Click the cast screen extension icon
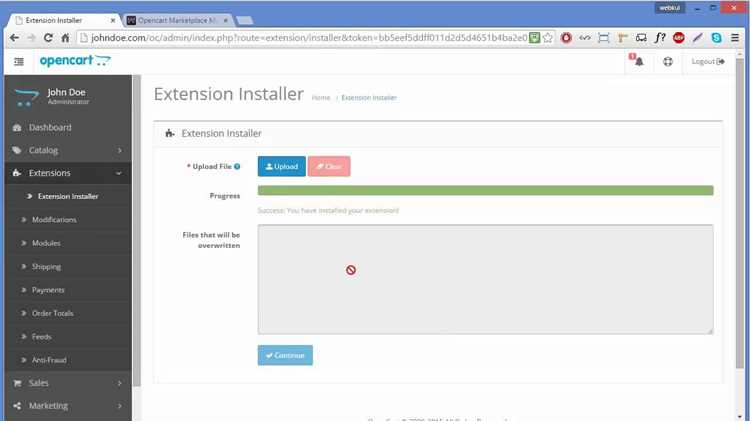 click(x=641, y=37)
